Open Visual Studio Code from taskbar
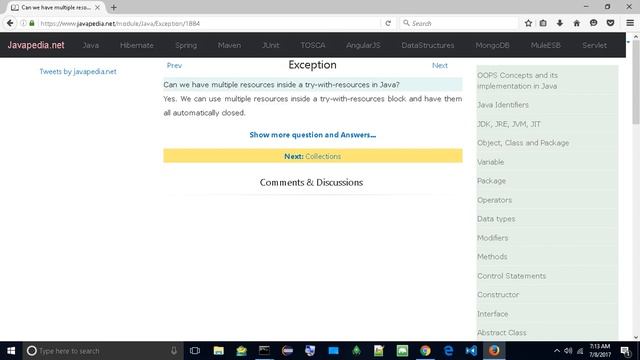The height and width of the screenshot is (360, 640). [471, 351]
